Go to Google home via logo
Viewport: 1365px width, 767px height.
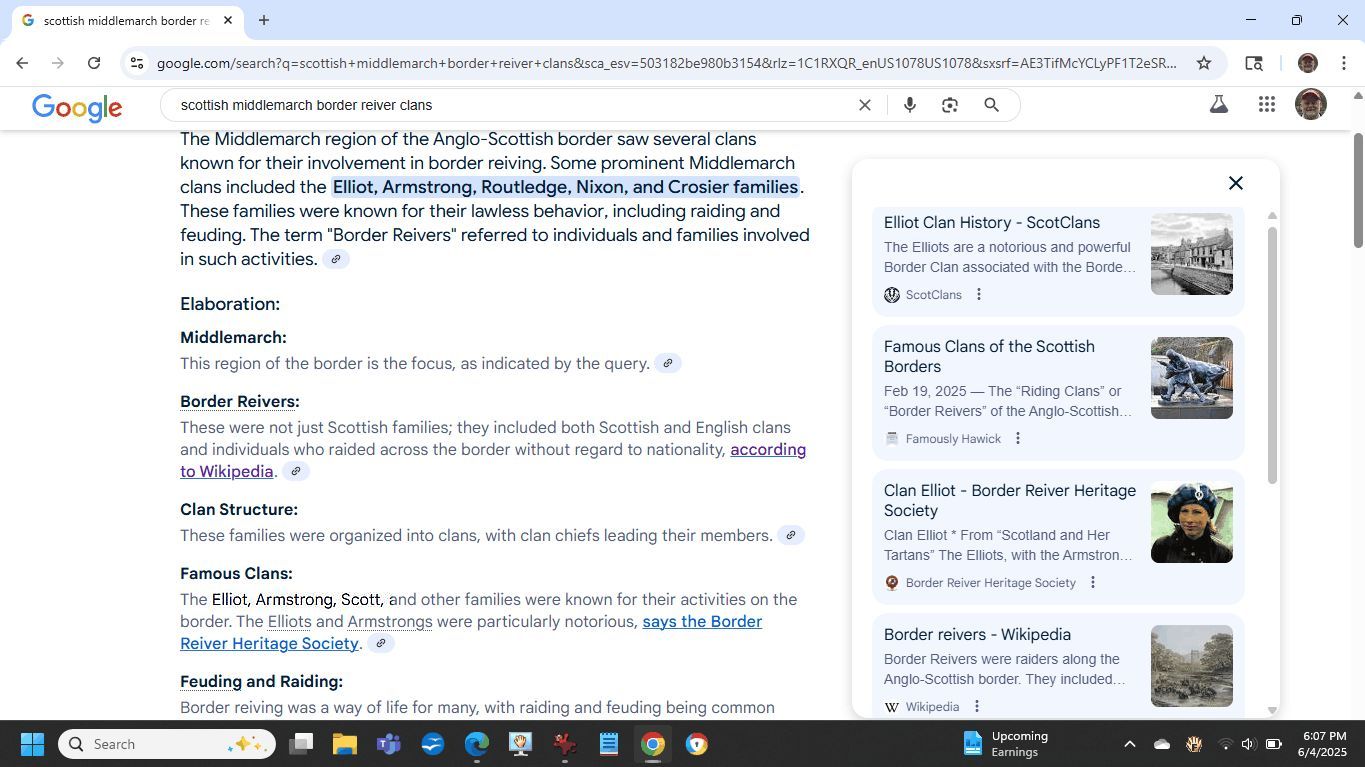77,107
